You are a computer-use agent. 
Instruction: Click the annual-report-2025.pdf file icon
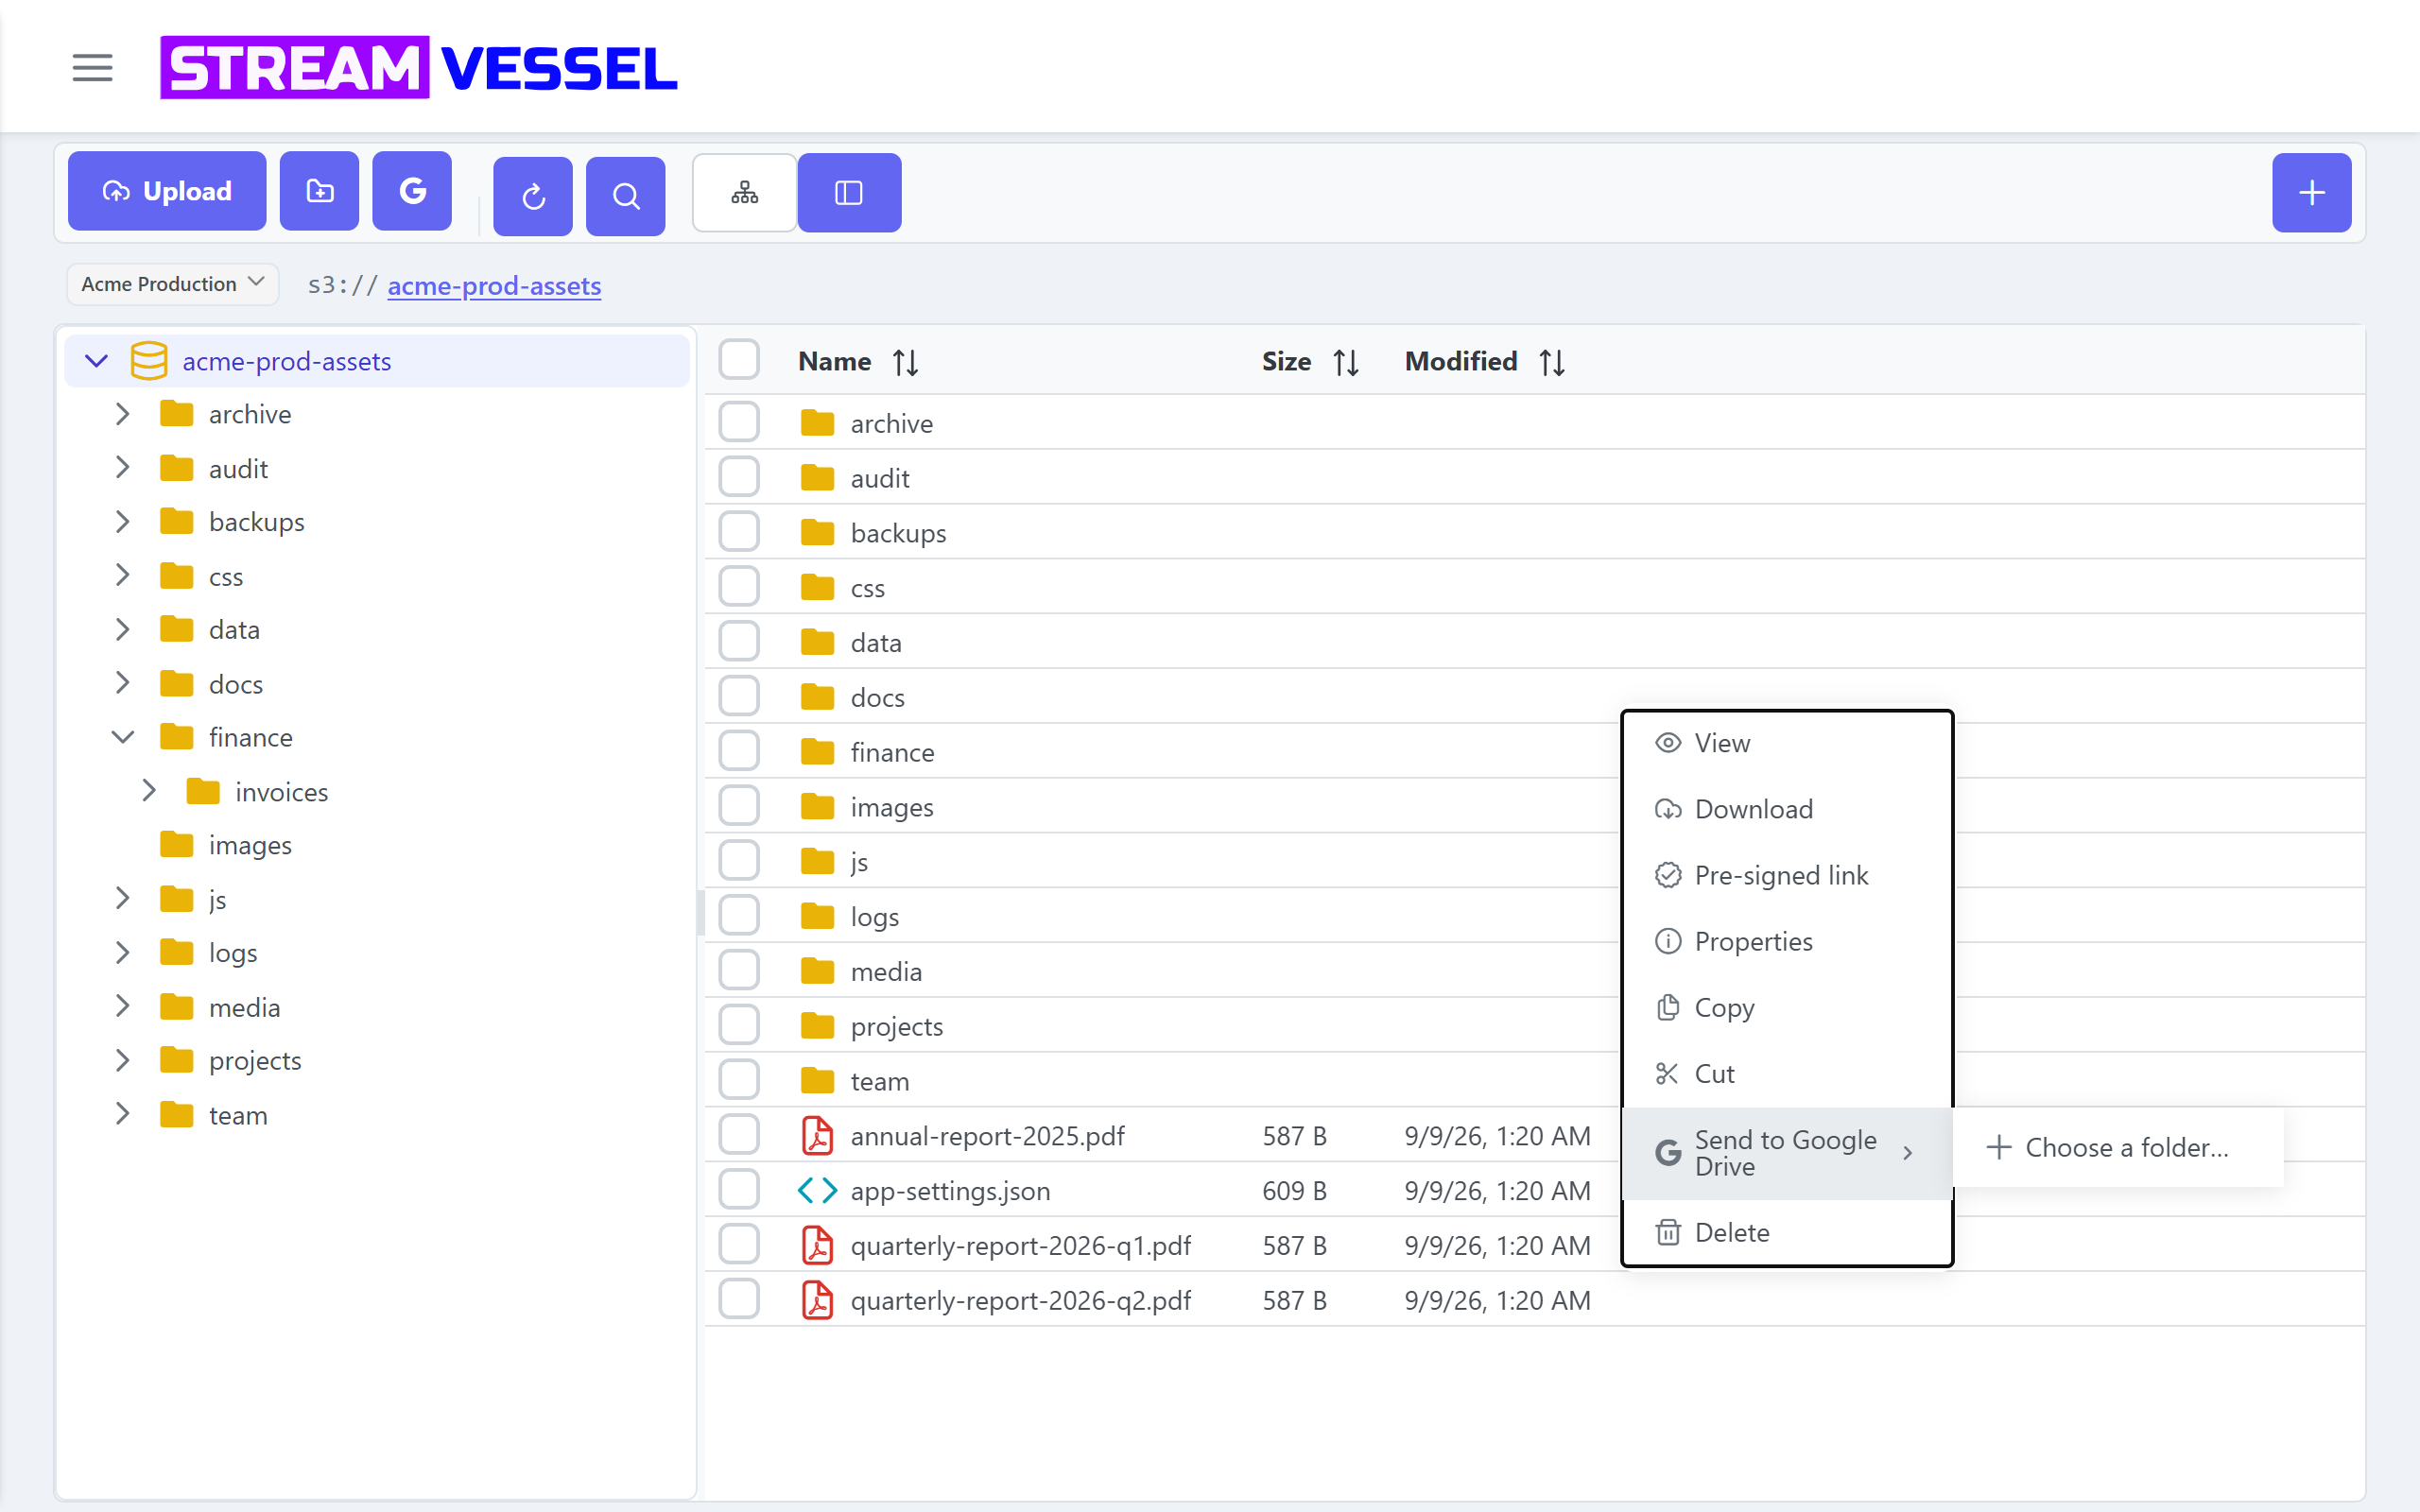click(817, 1136)
